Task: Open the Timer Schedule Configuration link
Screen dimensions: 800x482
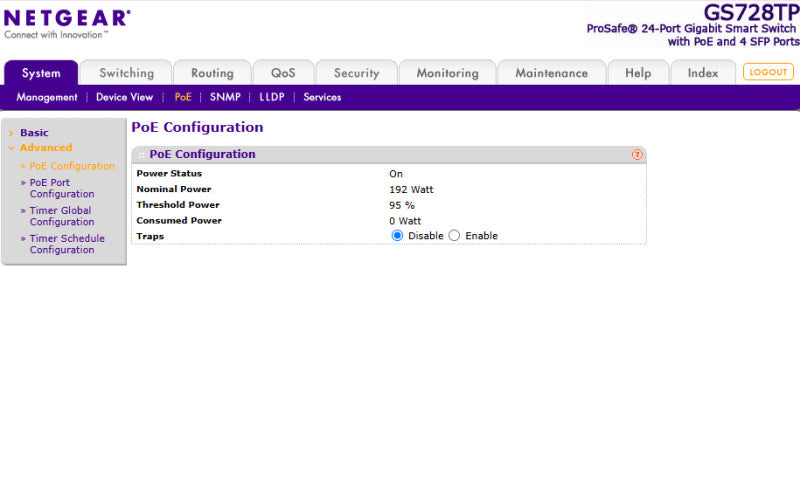Action: pyautogui.click(x=67, y=244)
